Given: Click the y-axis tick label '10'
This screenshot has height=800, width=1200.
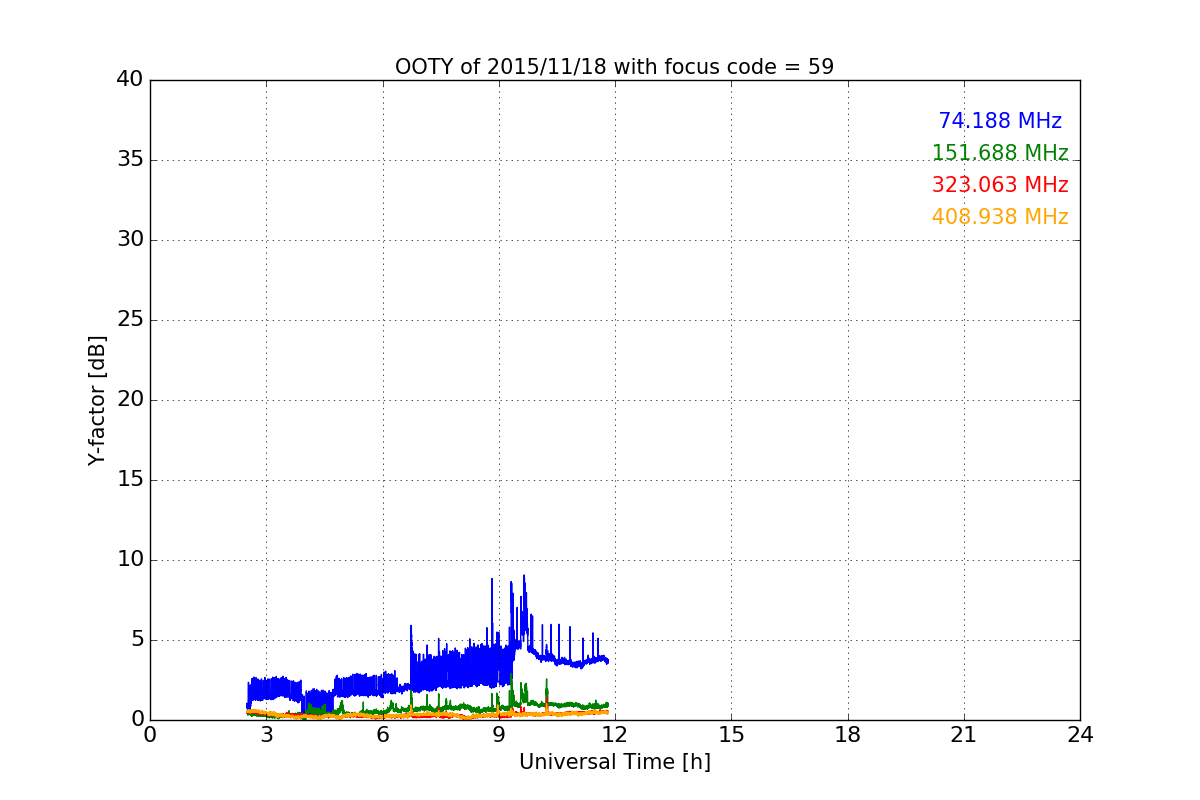Looking at the screenshot, I should 130,560.
